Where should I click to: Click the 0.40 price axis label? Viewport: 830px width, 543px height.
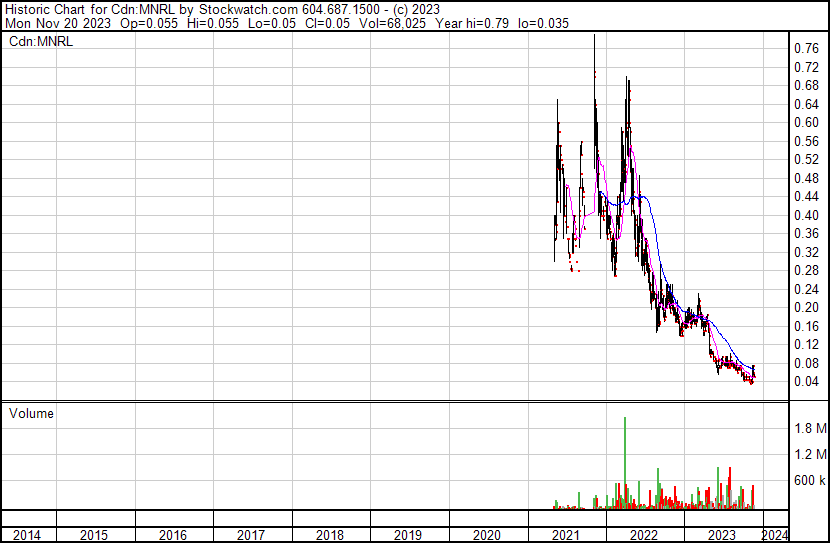coord(805,215)
